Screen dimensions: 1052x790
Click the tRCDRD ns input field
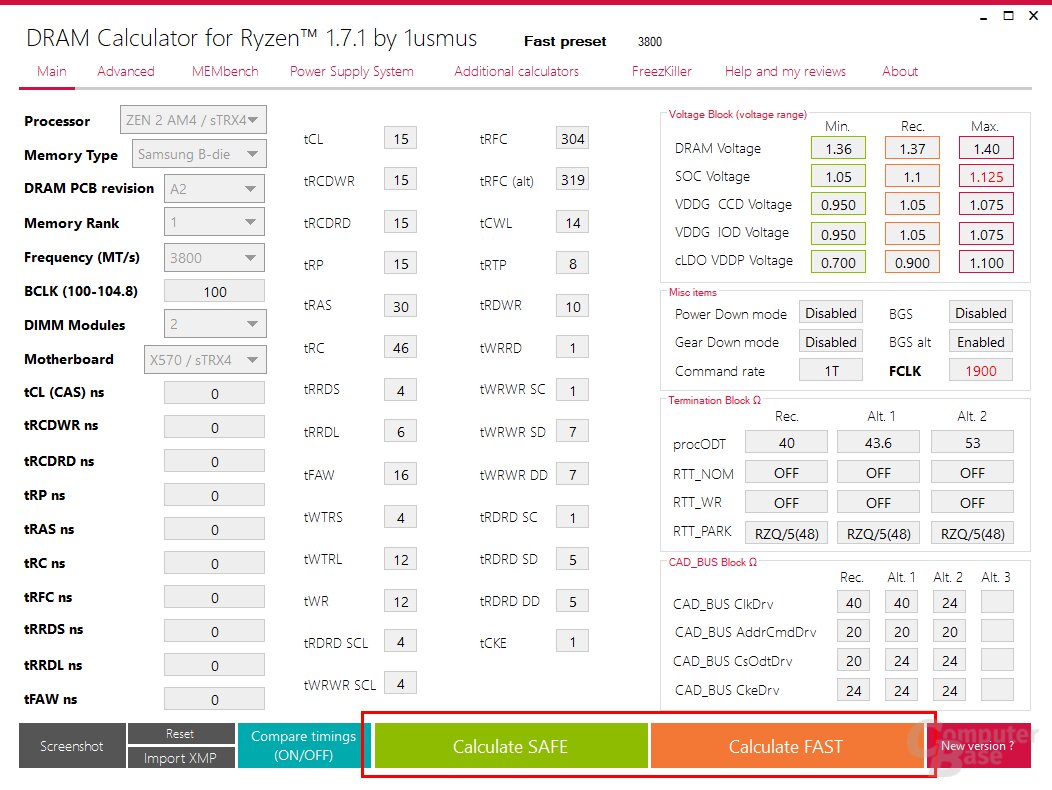point(215,461)
